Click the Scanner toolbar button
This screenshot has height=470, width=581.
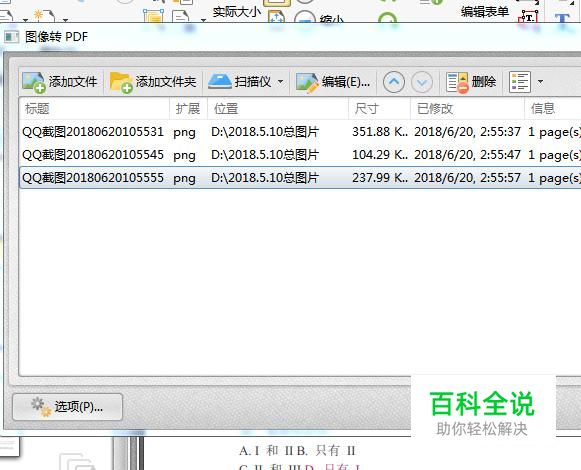(240, 82)
